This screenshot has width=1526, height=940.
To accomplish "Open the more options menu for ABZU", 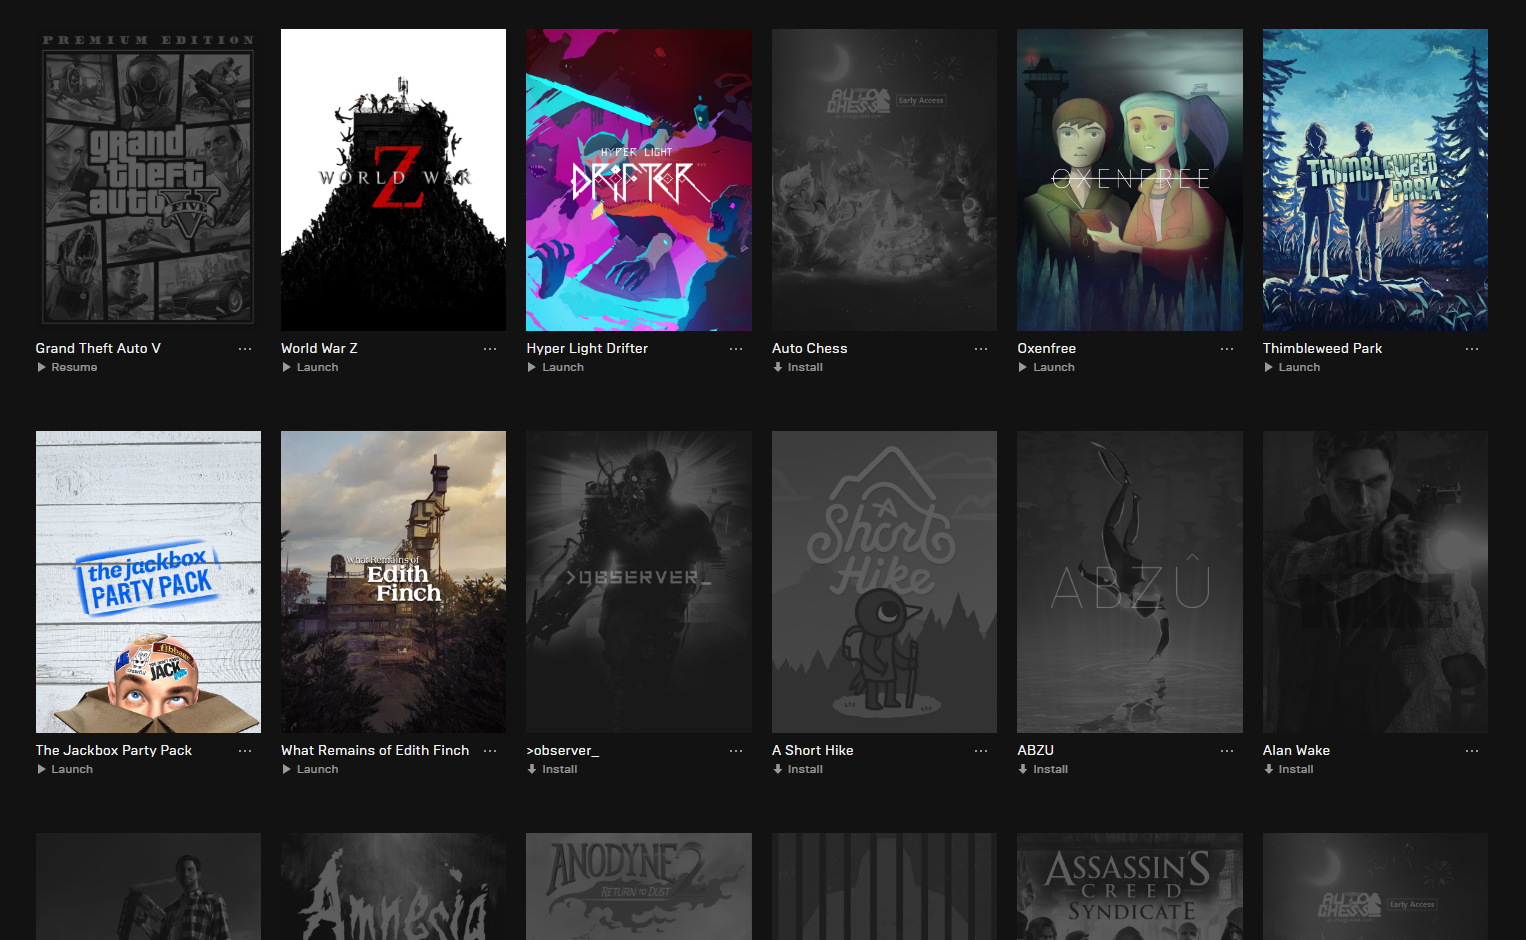I will 1227,751.
